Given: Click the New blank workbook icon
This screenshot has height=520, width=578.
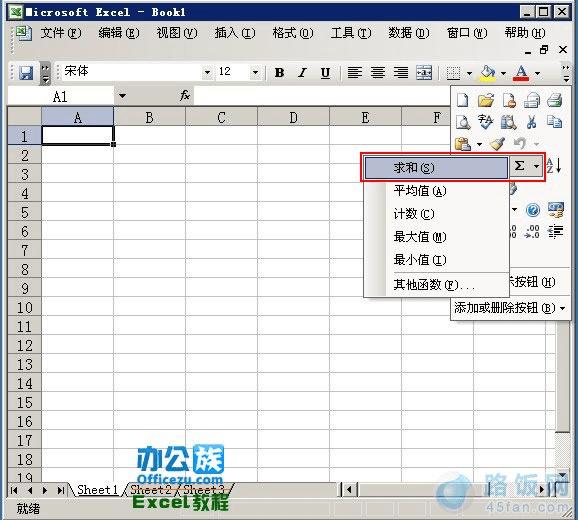Looking at the screenshot, I should pyautogui.click(x=463, y=100).
